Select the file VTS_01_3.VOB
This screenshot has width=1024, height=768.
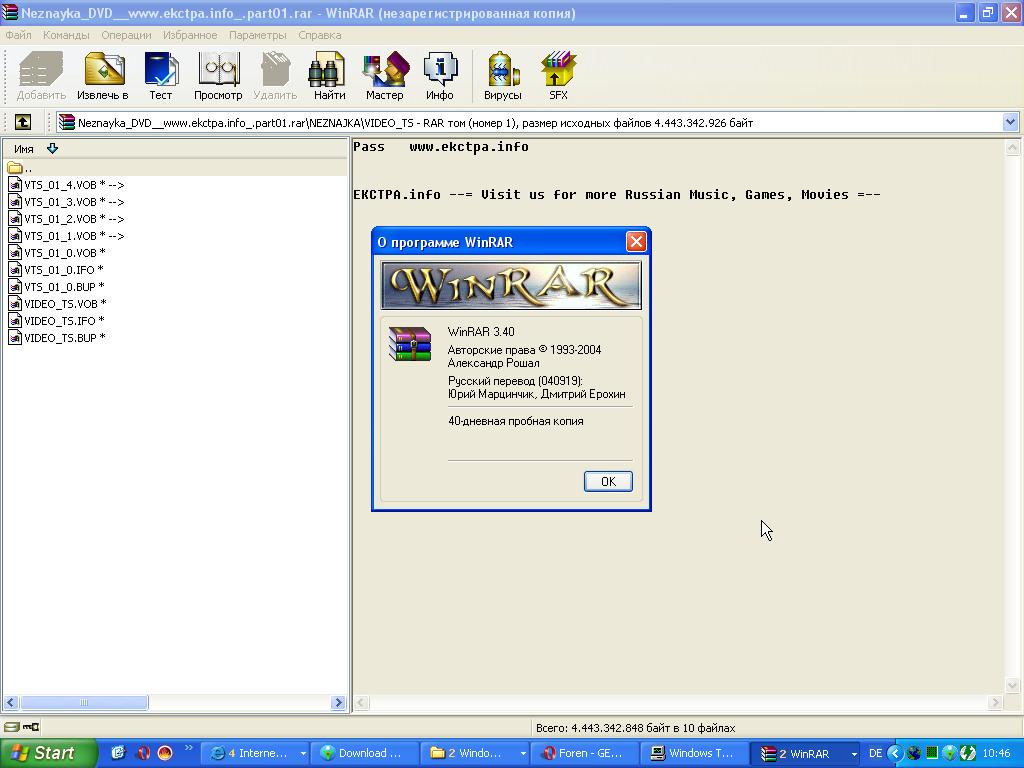pos(66,202)
